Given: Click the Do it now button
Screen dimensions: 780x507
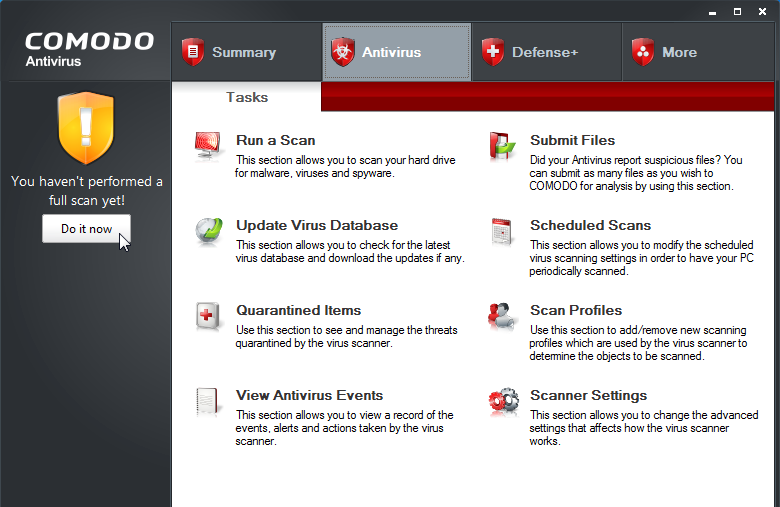Looking at the screenshot, I should pyautogui.click(x=87, y=229).
